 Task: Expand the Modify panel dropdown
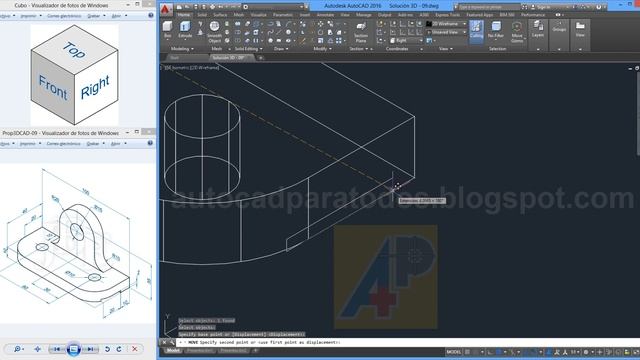point(322,49)
